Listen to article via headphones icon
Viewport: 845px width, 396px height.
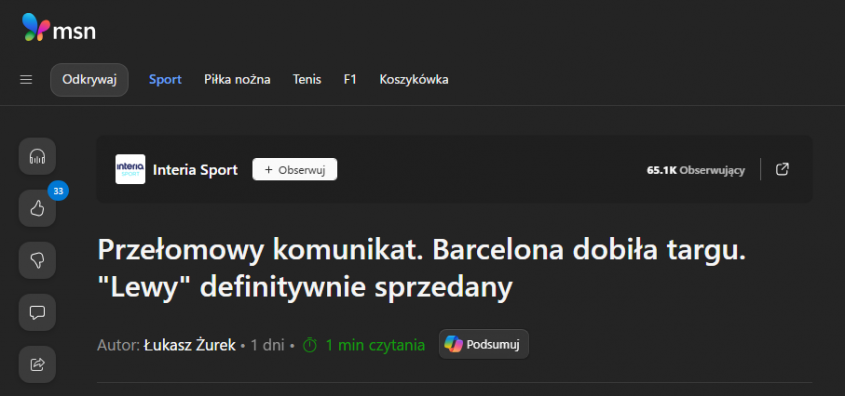click(37, 157)
